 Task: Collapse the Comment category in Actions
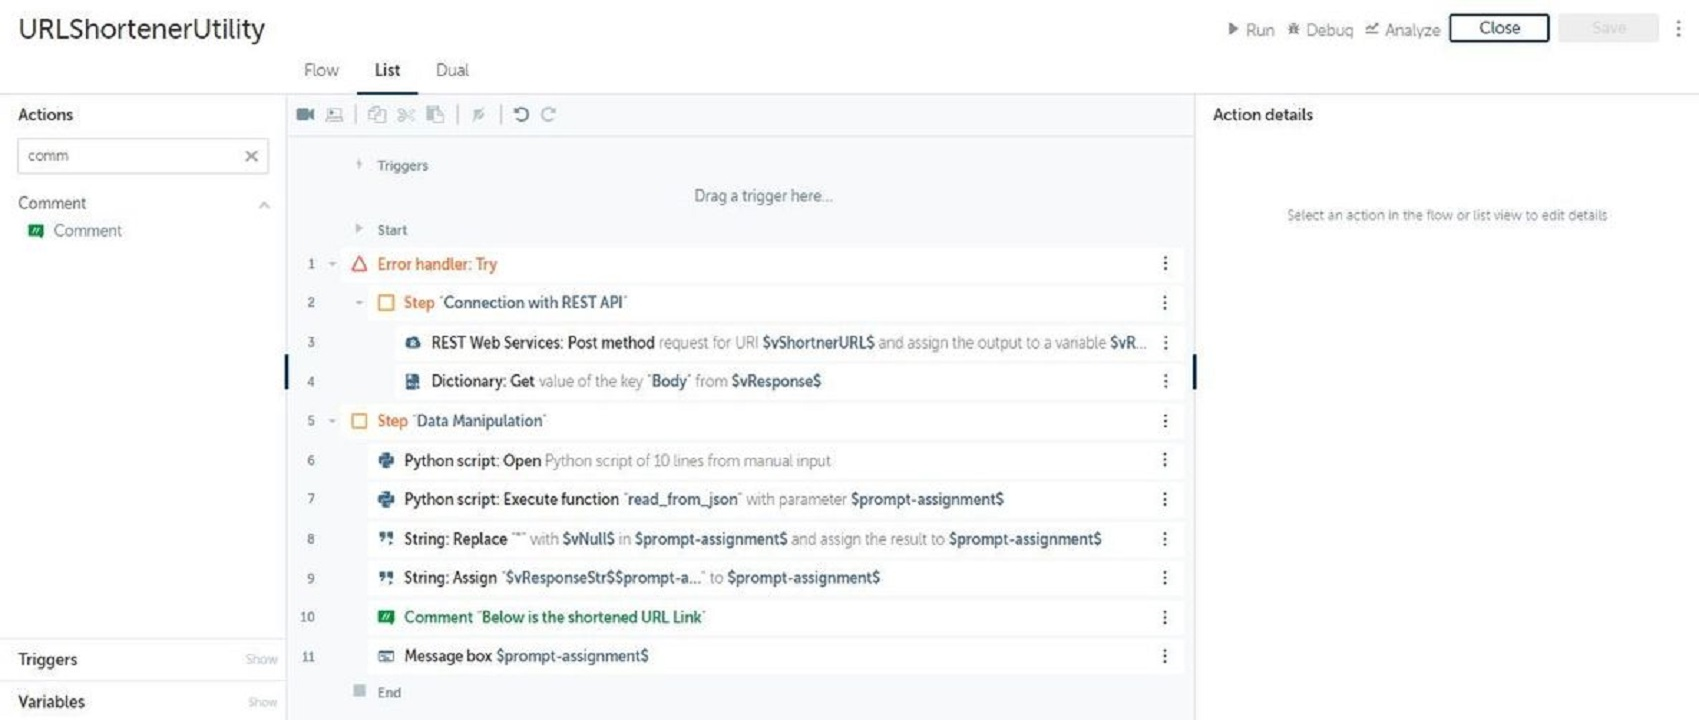pos(264,205)
